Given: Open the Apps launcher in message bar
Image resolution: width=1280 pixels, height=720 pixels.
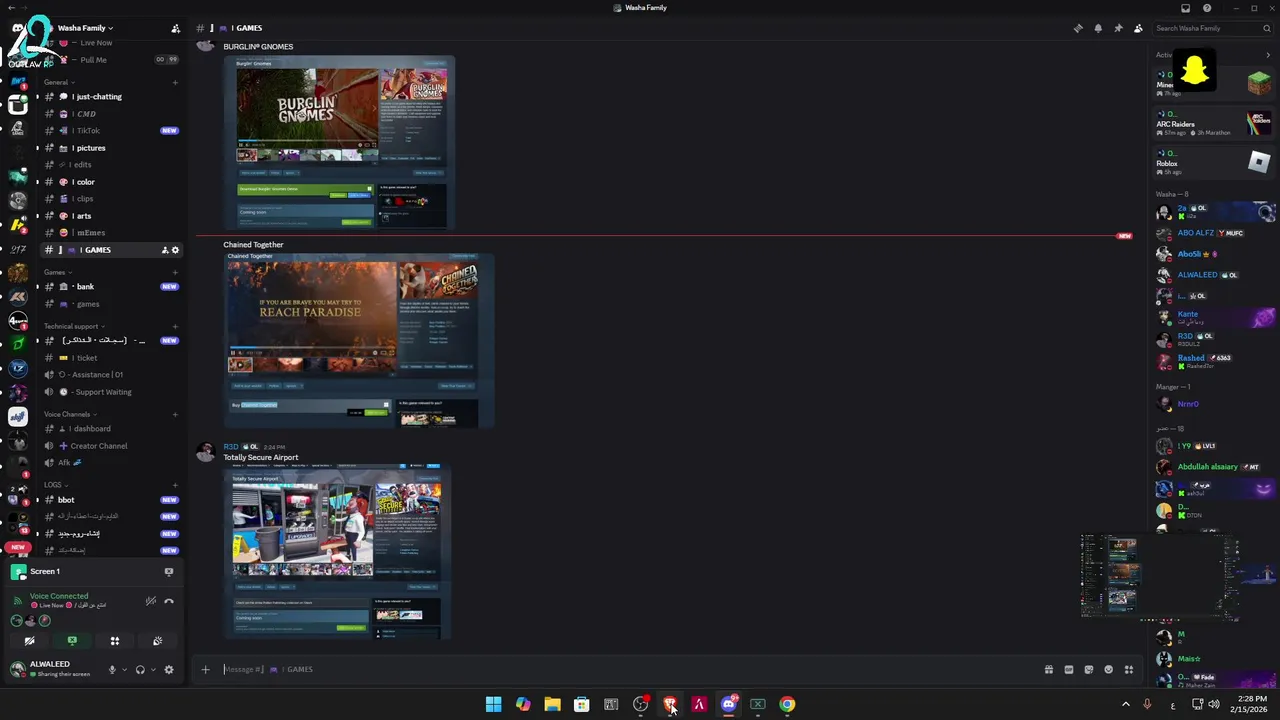Looking at the screenshot, I should pyautogui.click(x=1128, y=670).
